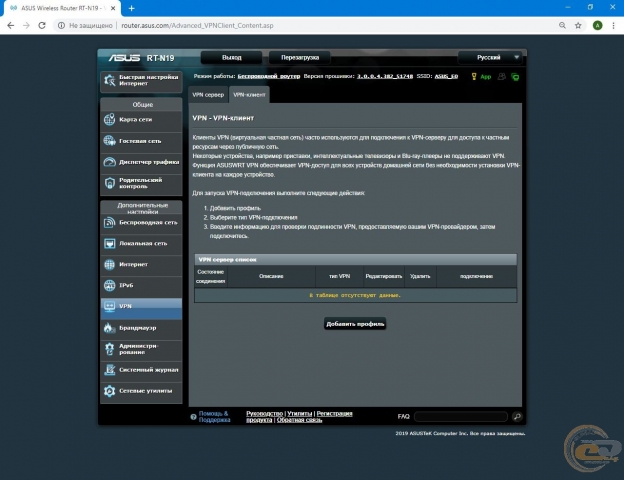Click inside the FAQ search field
The height and width of the screenshot is (480, 624).
click(x=460, y=416)
